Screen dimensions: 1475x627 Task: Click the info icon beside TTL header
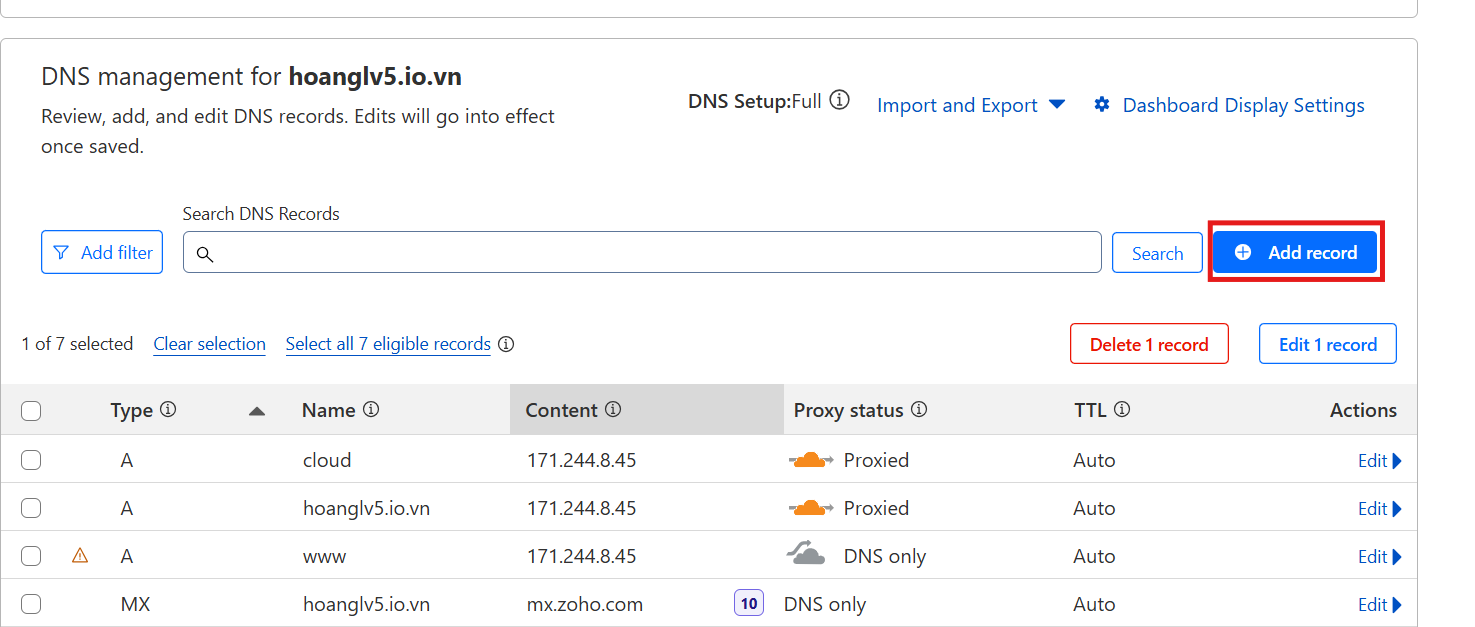[x=1122, y=410]
